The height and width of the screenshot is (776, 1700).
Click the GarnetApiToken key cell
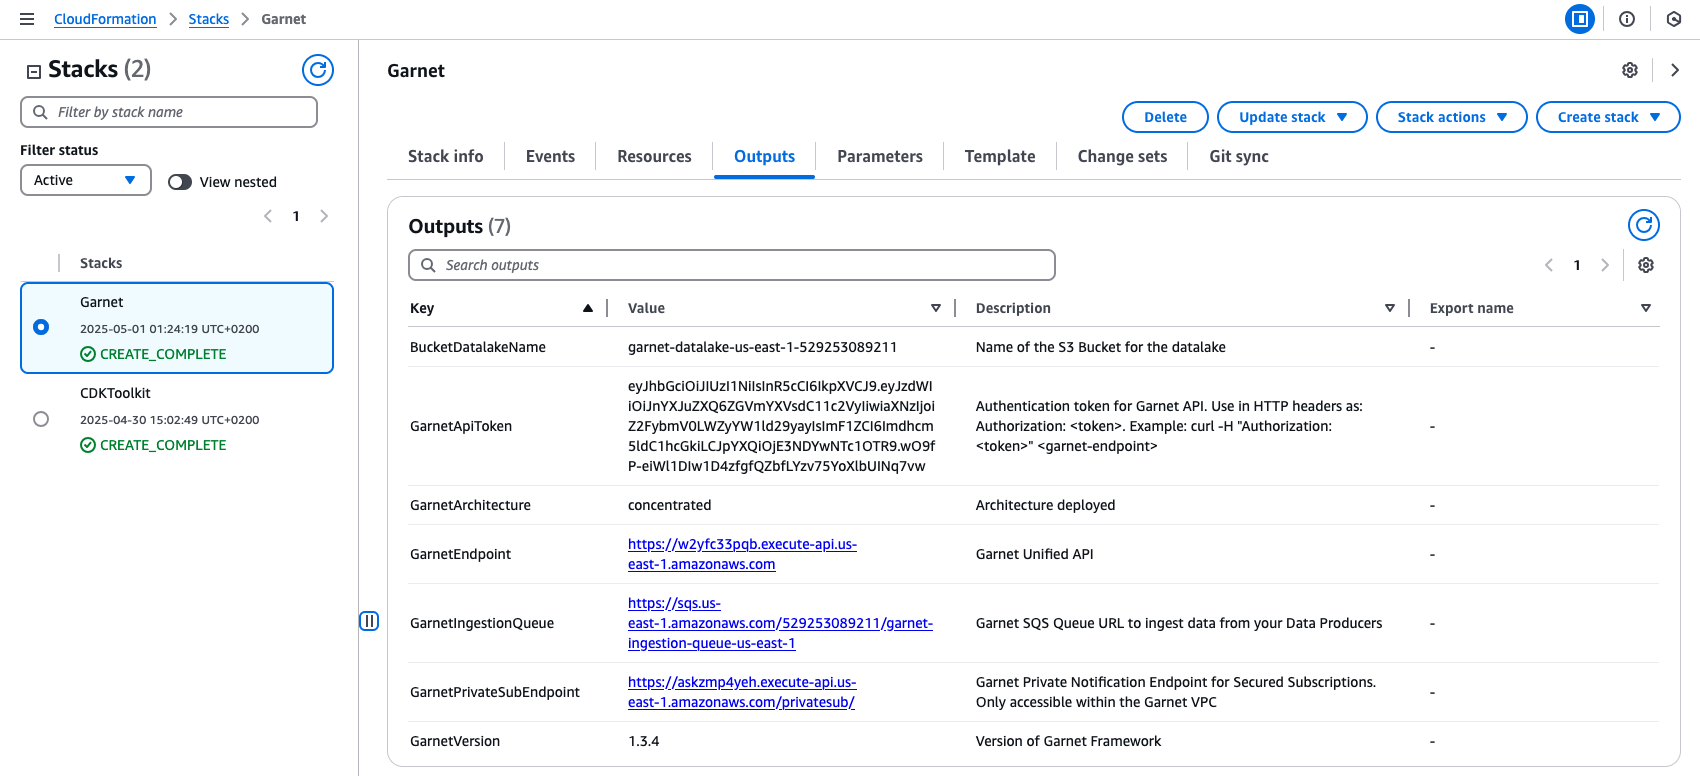[461, 426]
